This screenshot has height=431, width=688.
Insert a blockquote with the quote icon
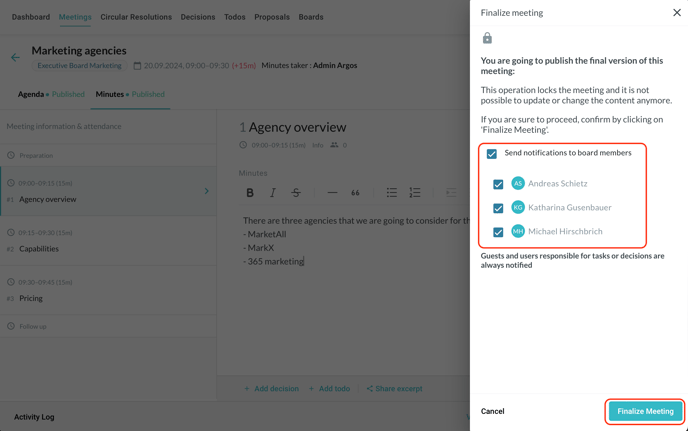[355, 193]
